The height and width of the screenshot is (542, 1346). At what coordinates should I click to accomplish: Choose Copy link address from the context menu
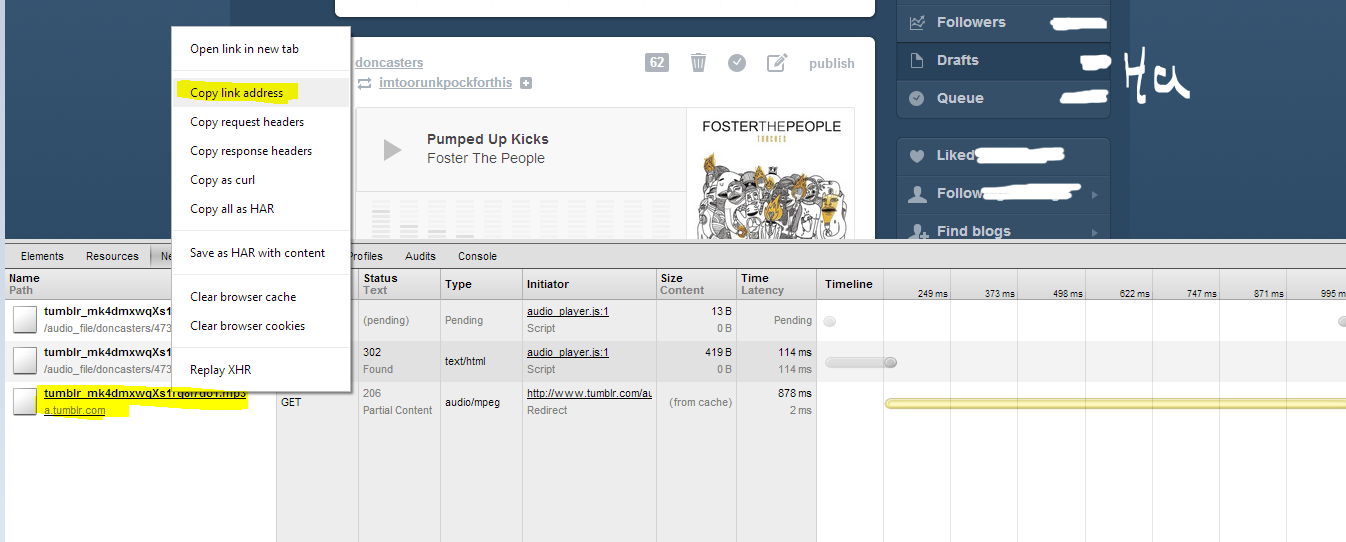point(237,93)
